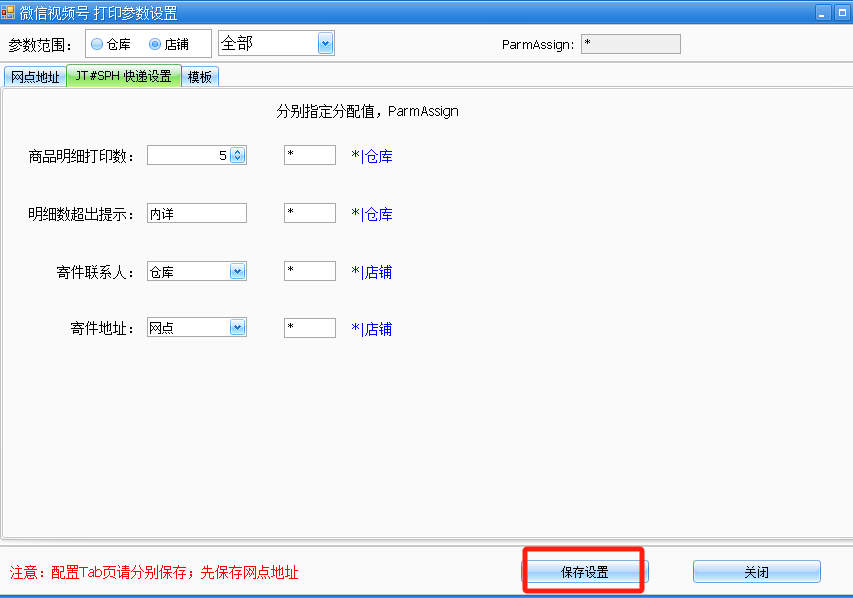Click the 商品明细打印数 label
Image resolution: width=853 pixels, height=598 pixels.
click(x=82, y=157)
